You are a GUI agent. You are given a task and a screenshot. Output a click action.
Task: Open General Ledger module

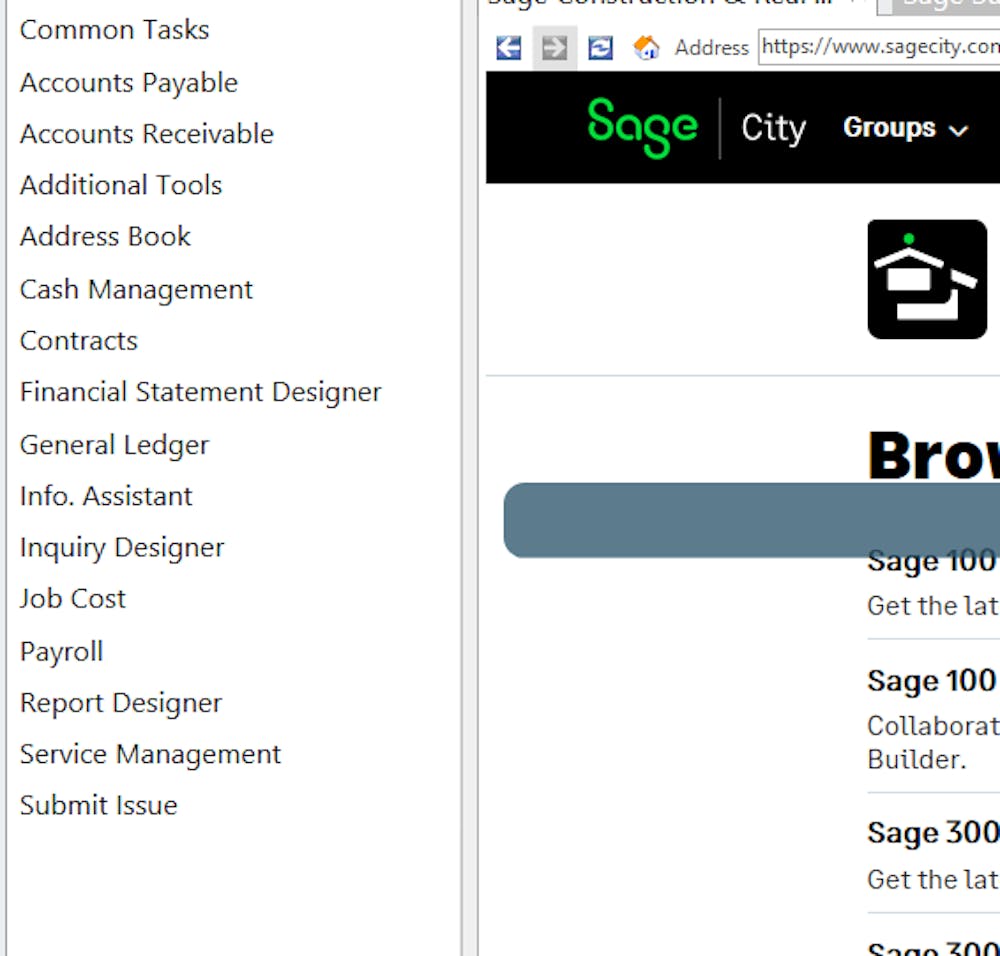(x=114, y=445)
